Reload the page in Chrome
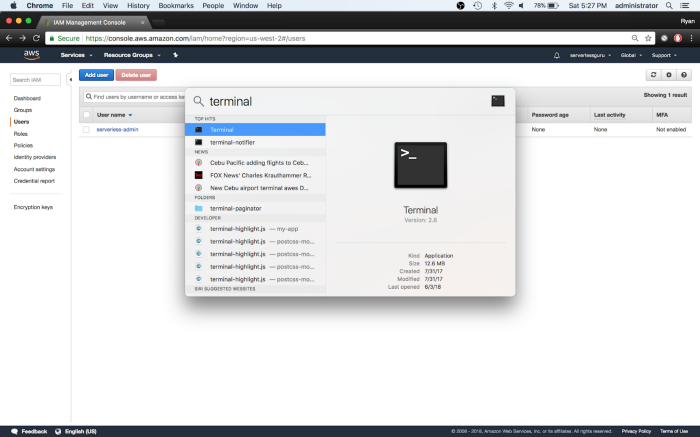Screen dimensions: 700x437 point(36,38)
